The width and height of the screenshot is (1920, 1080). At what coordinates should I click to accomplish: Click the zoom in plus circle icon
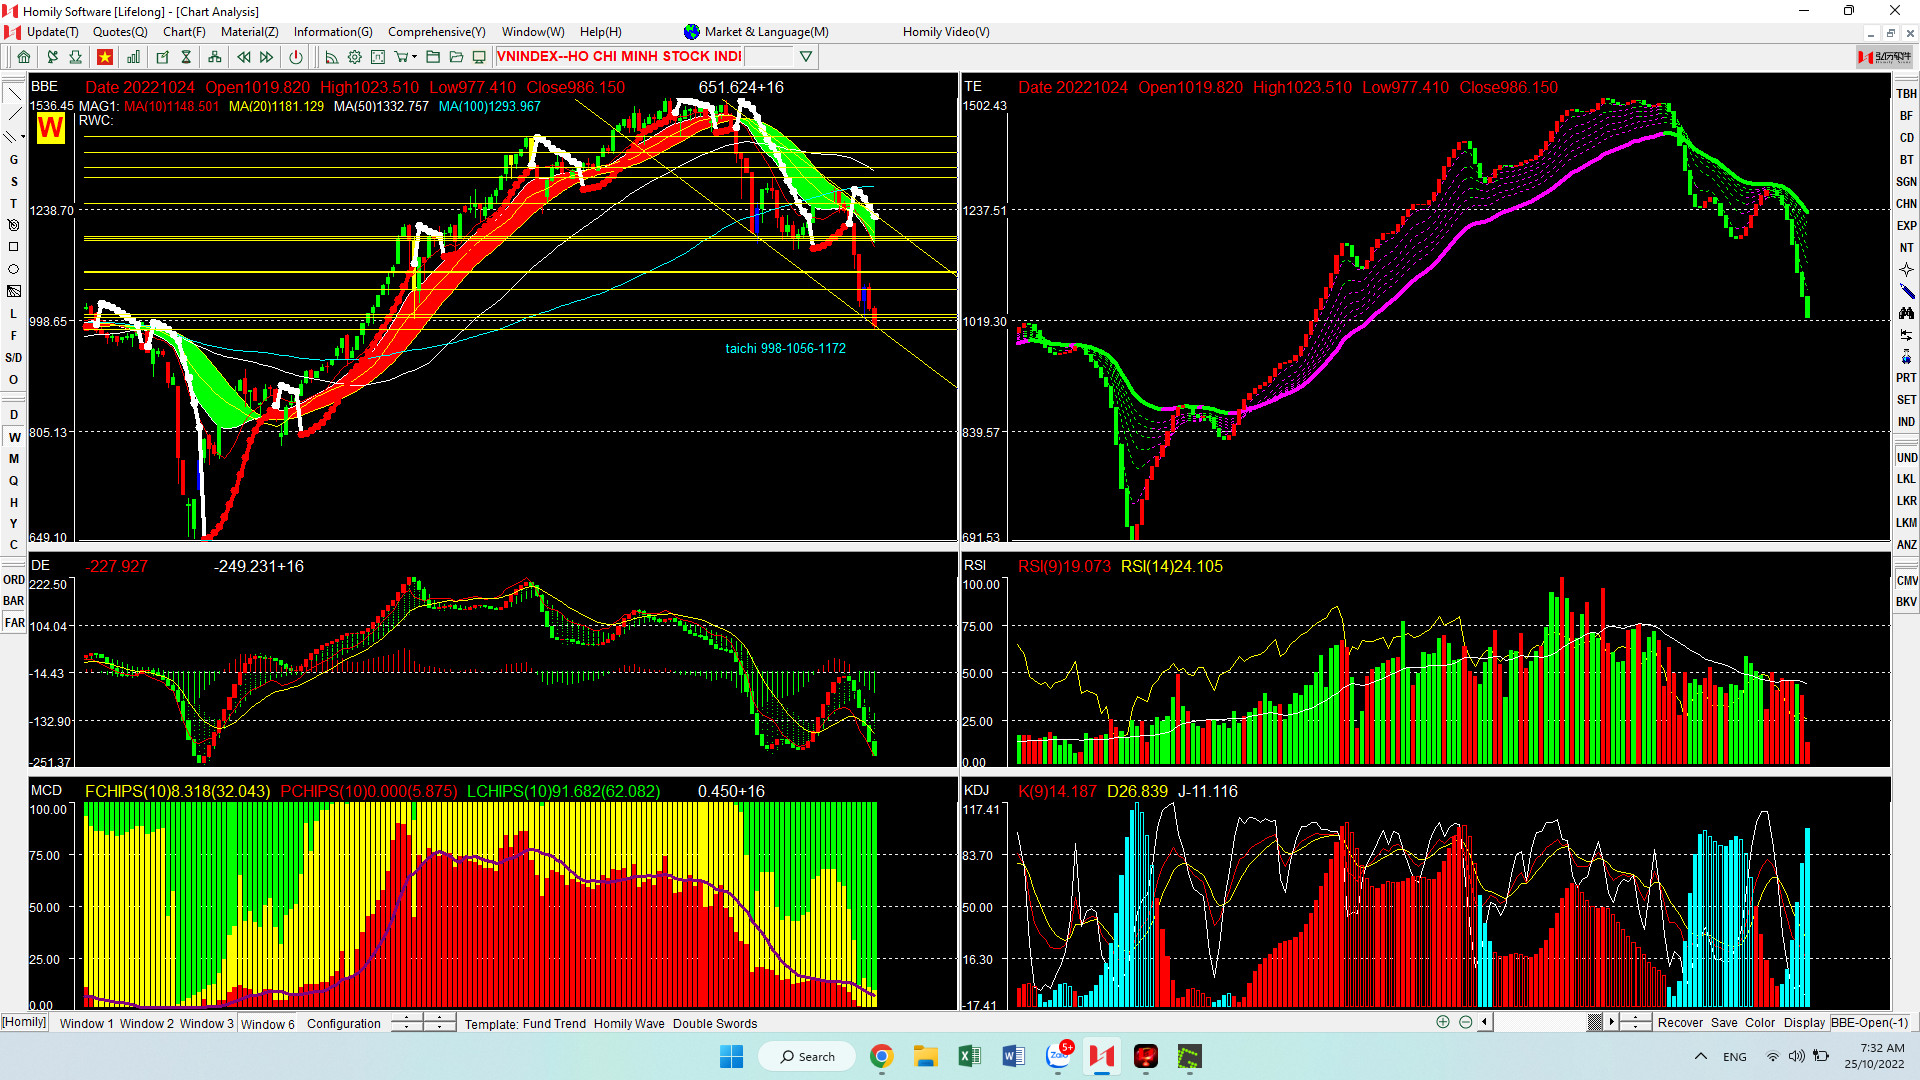(1442, 1022)
